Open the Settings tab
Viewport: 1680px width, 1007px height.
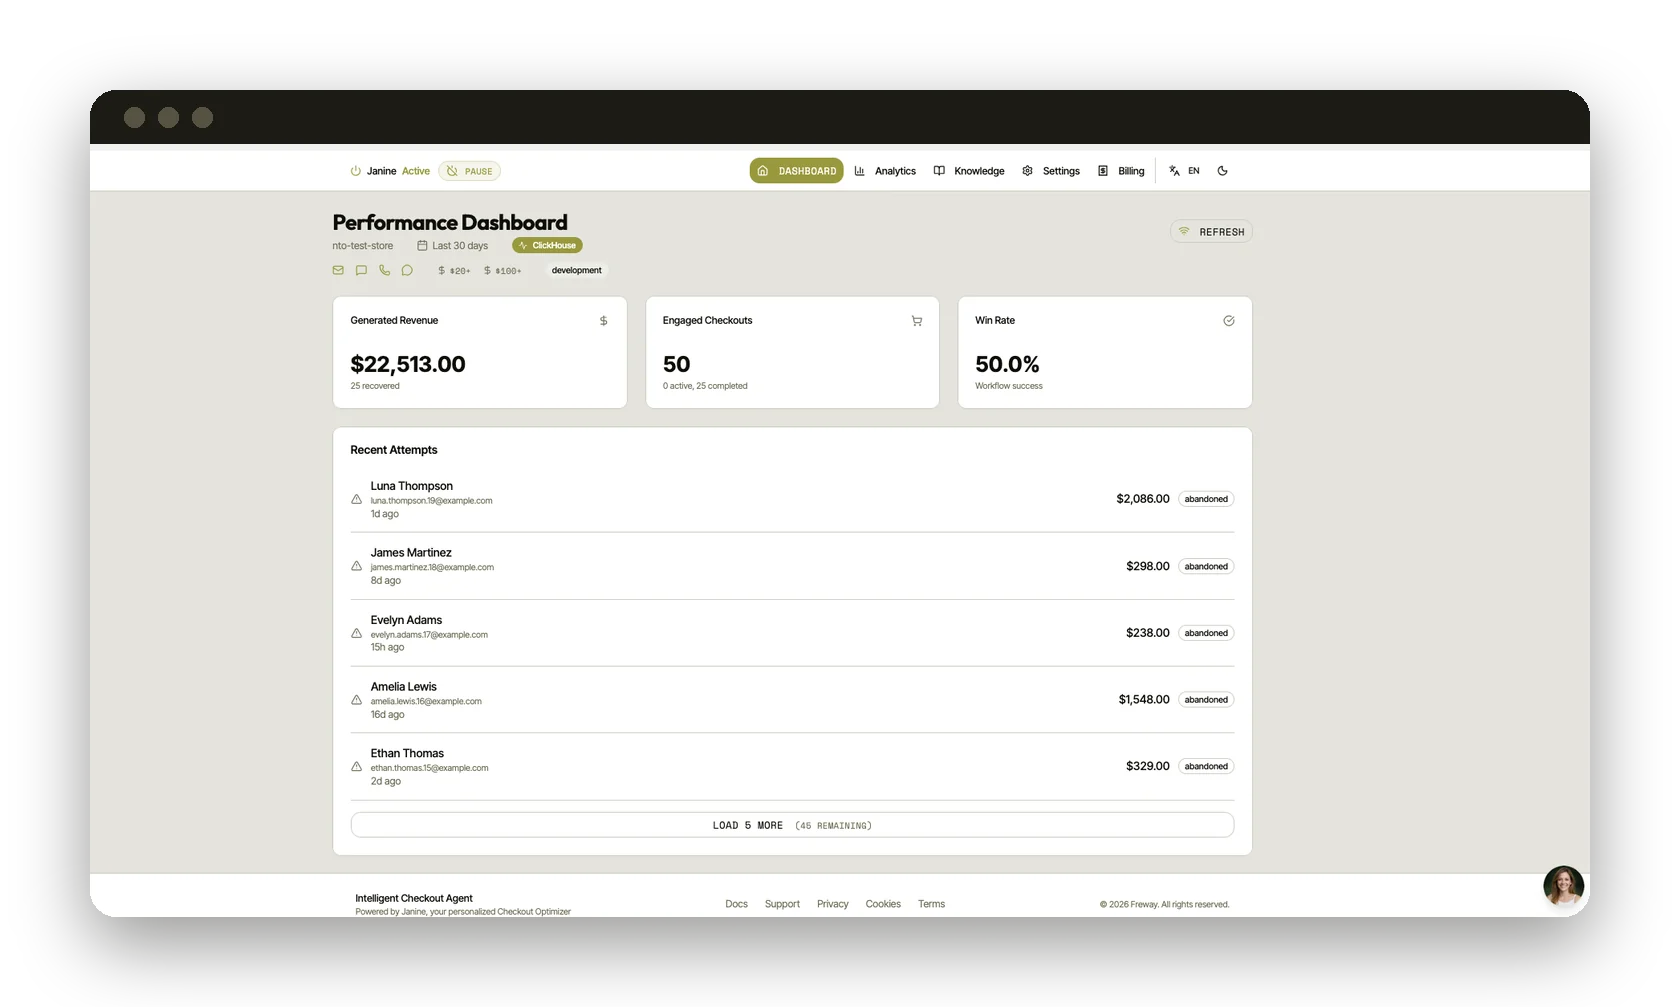(1051, 171)
